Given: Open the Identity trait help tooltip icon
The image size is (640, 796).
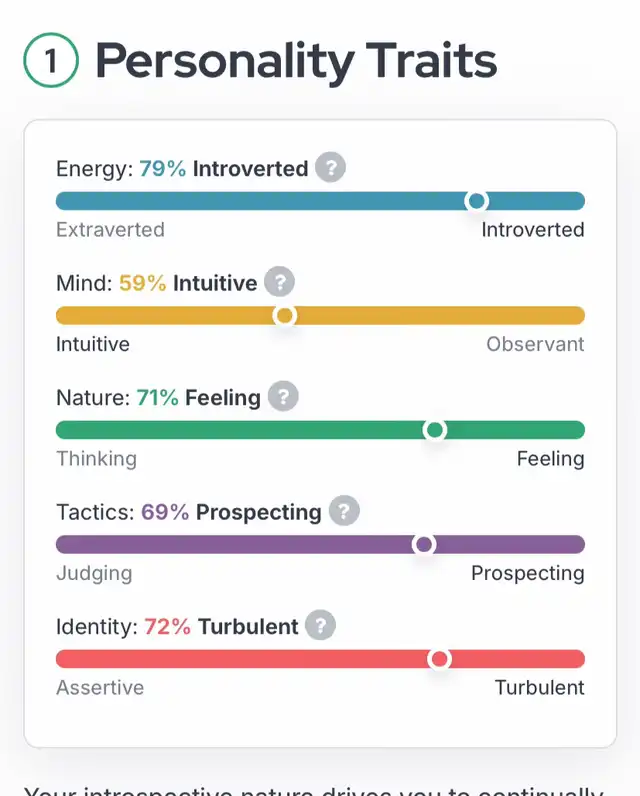Looking at the screenshot, I should 321,627.
